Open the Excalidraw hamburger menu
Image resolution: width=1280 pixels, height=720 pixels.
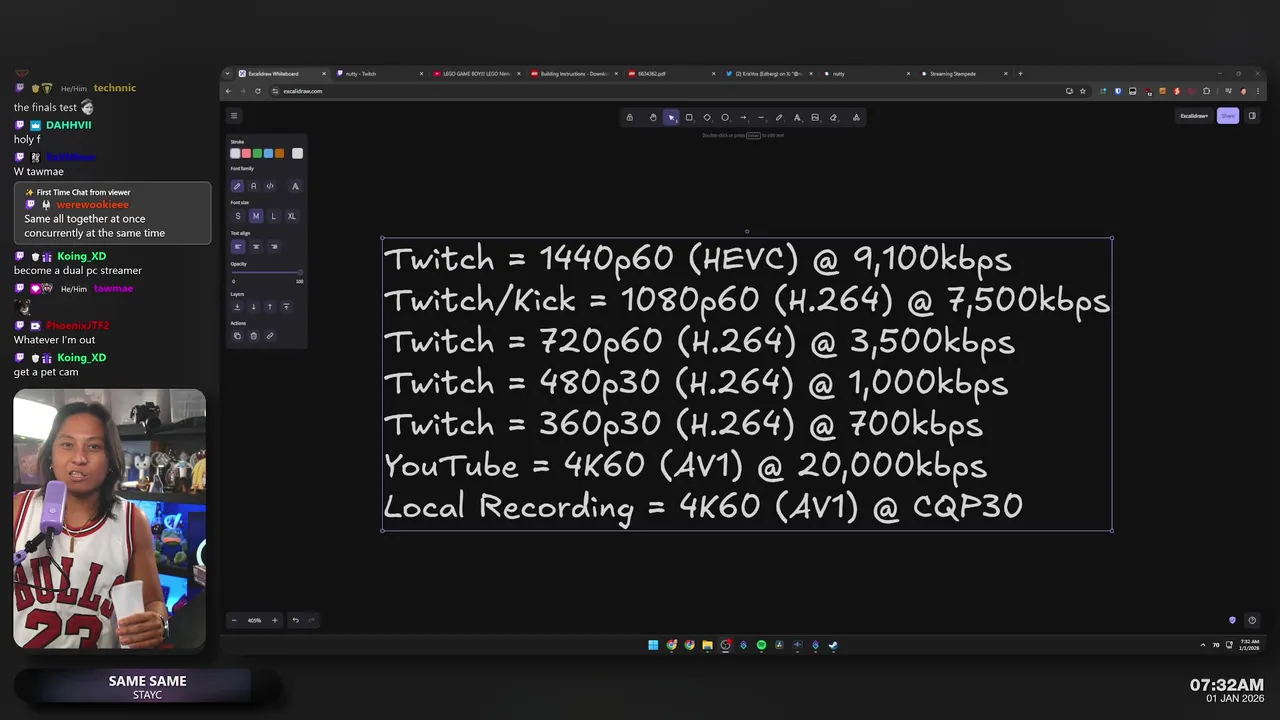(233, 116)
